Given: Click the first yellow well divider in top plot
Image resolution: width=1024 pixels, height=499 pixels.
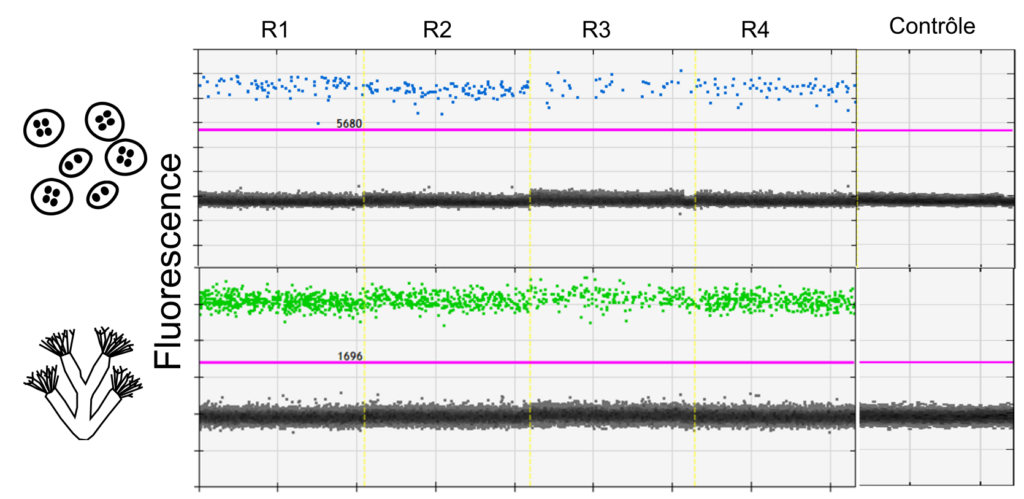Looking at the screenshot, I should (364, 160).
